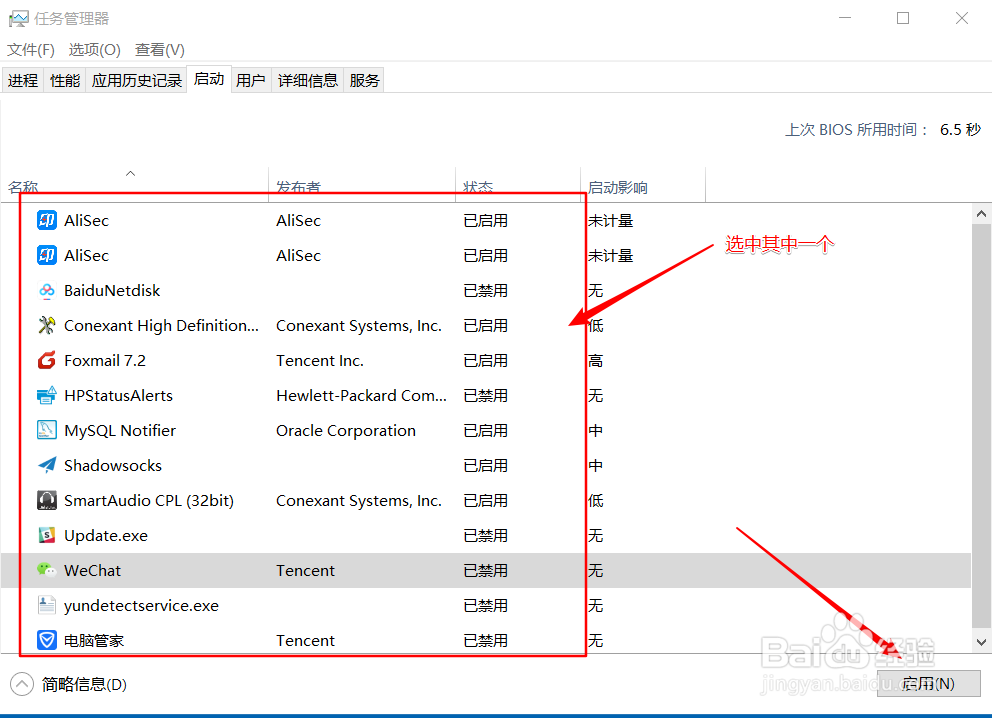Screen dimensions: 992x718
Task: Sort by the 名称 column header
Action: coord(134,185)
